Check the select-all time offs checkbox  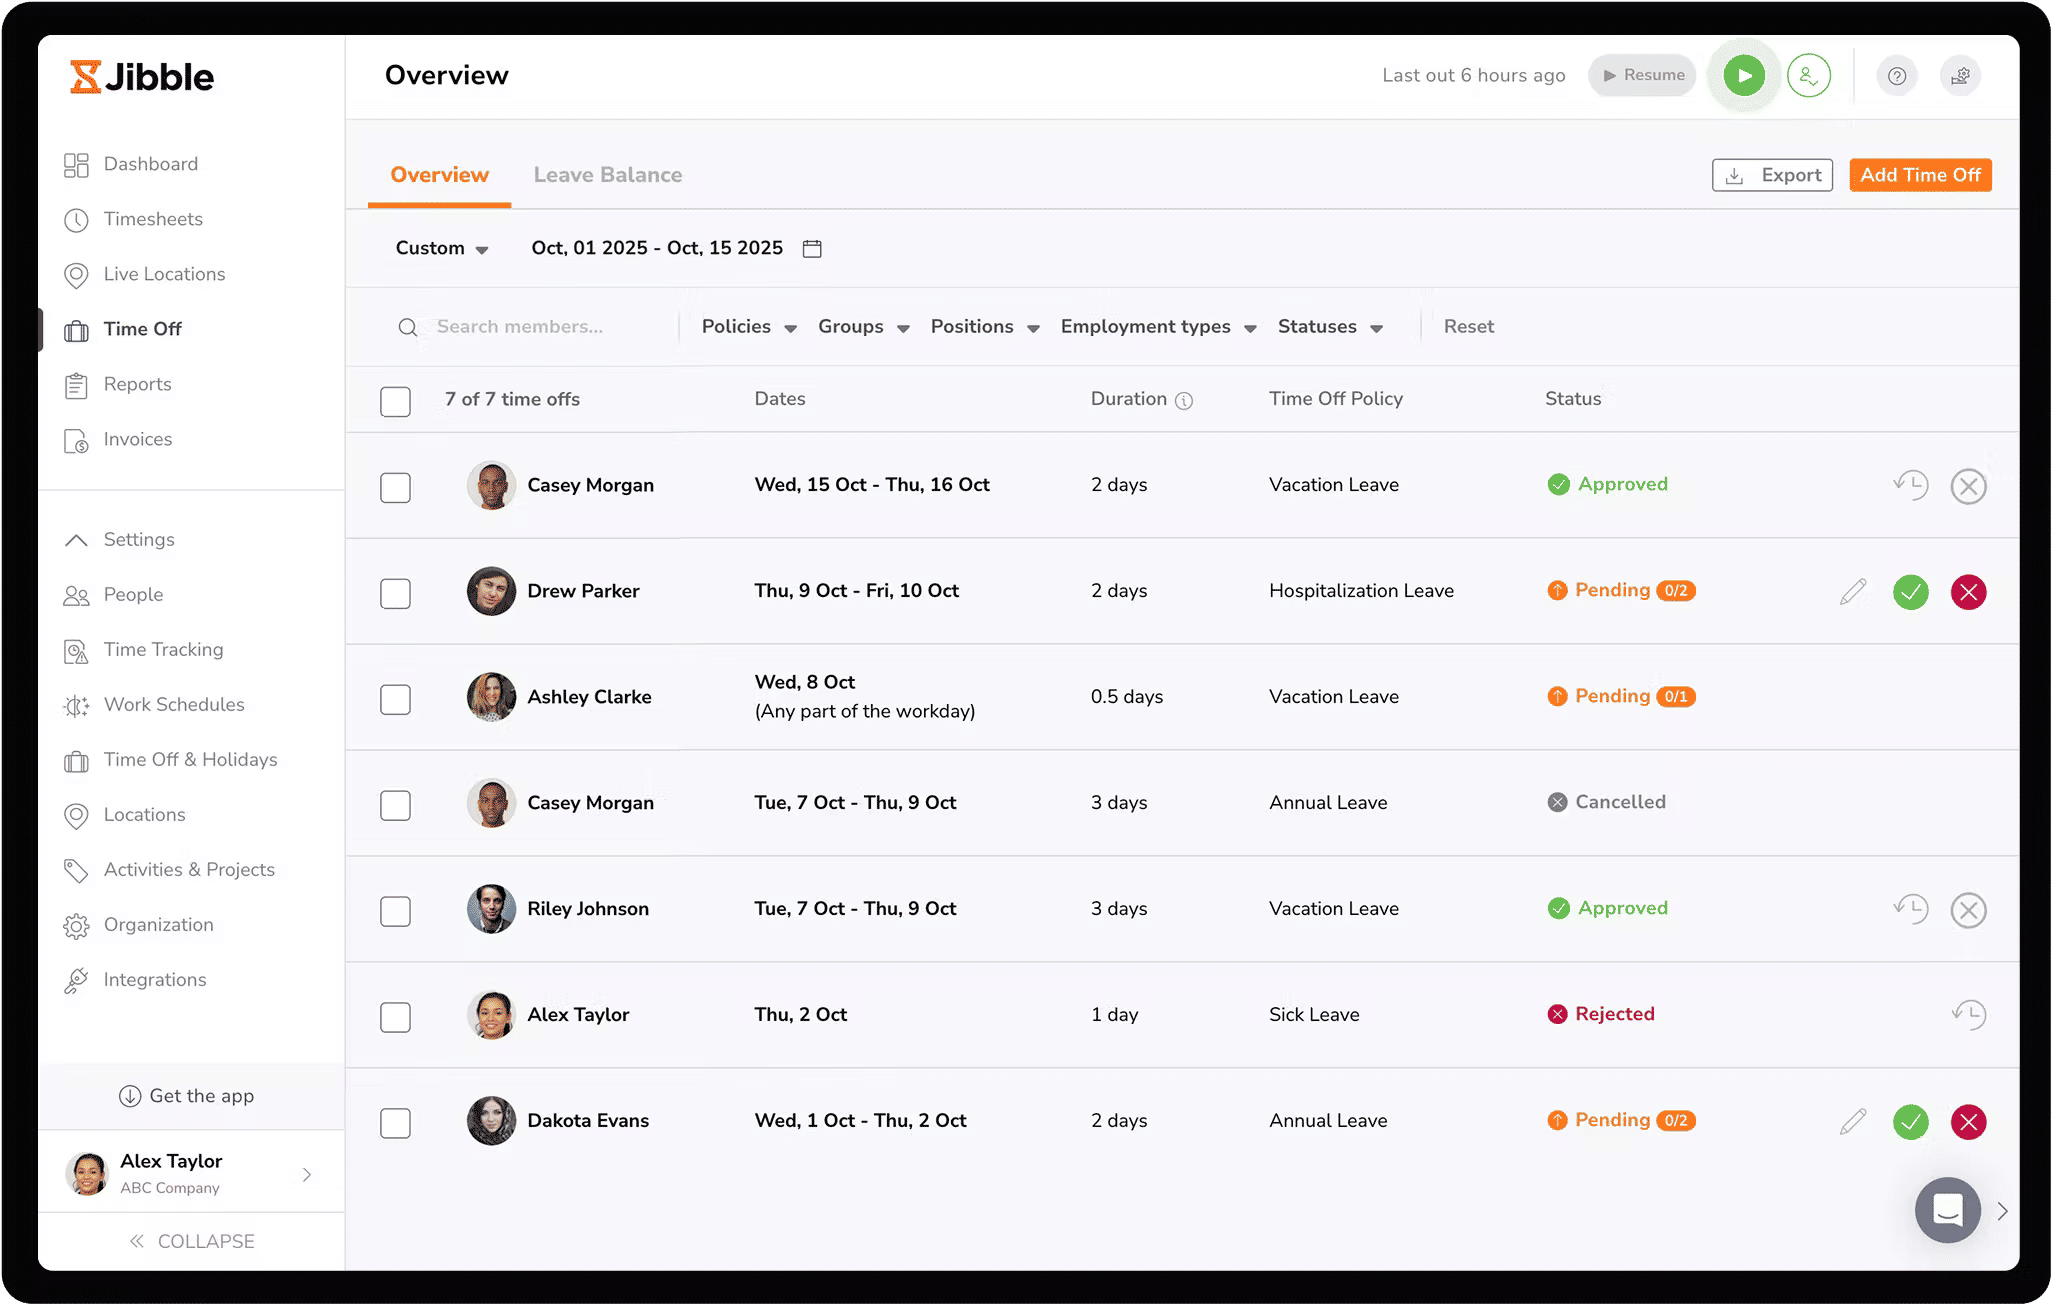click(x=395, y=400)
